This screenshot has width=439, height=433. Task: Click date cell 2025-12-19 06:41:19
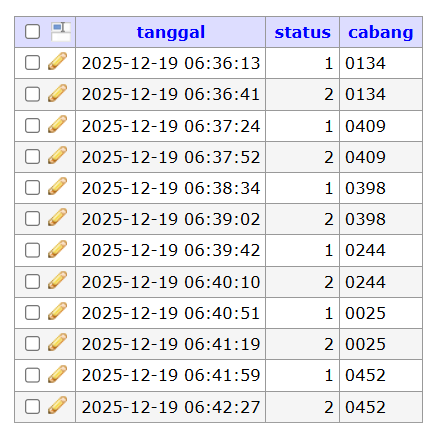click(x=171, y=344)
